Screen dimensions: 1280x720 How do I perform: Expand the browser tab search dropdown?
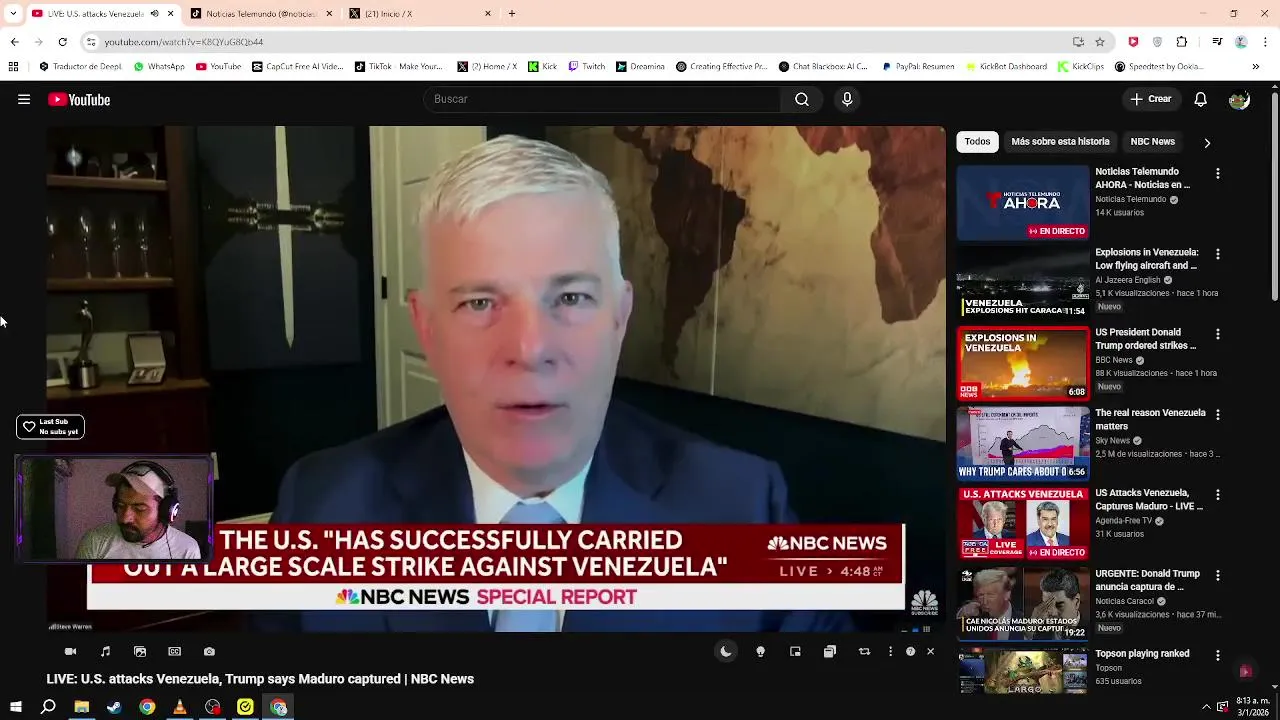pos(13,14)
